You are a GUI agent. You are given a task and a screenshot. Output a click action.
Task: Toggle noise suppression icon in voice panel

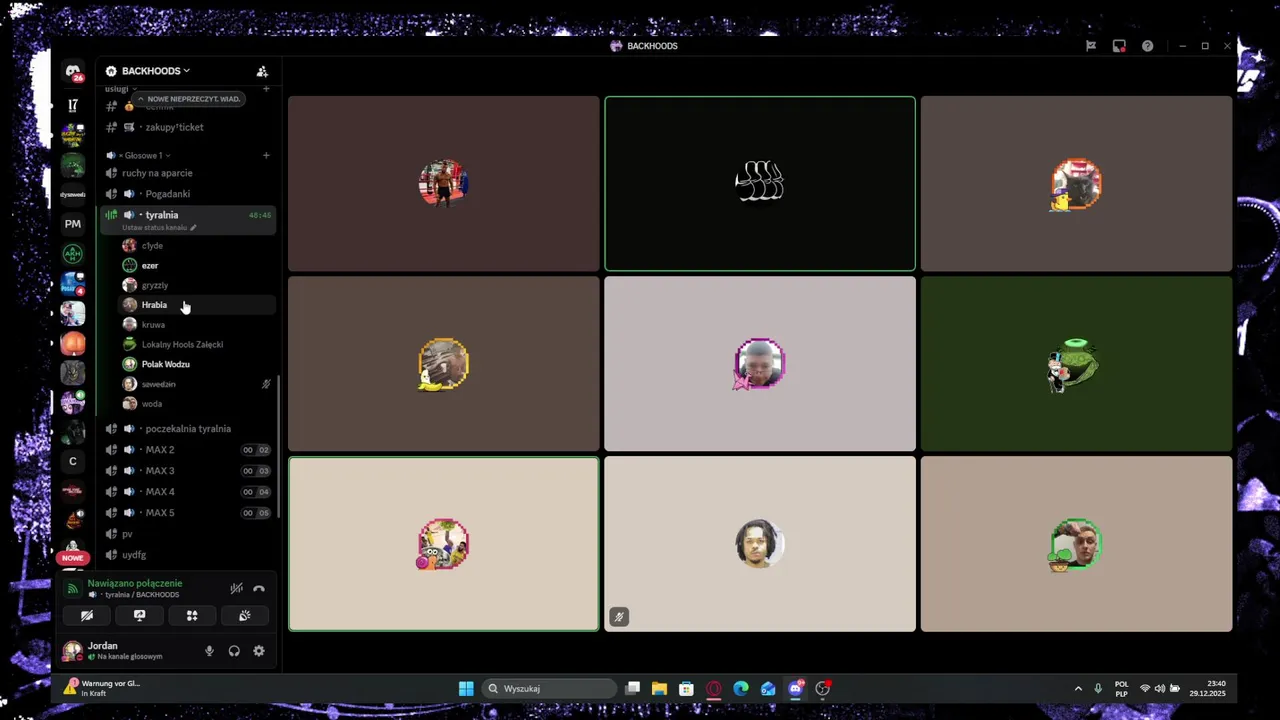point(236,589)
